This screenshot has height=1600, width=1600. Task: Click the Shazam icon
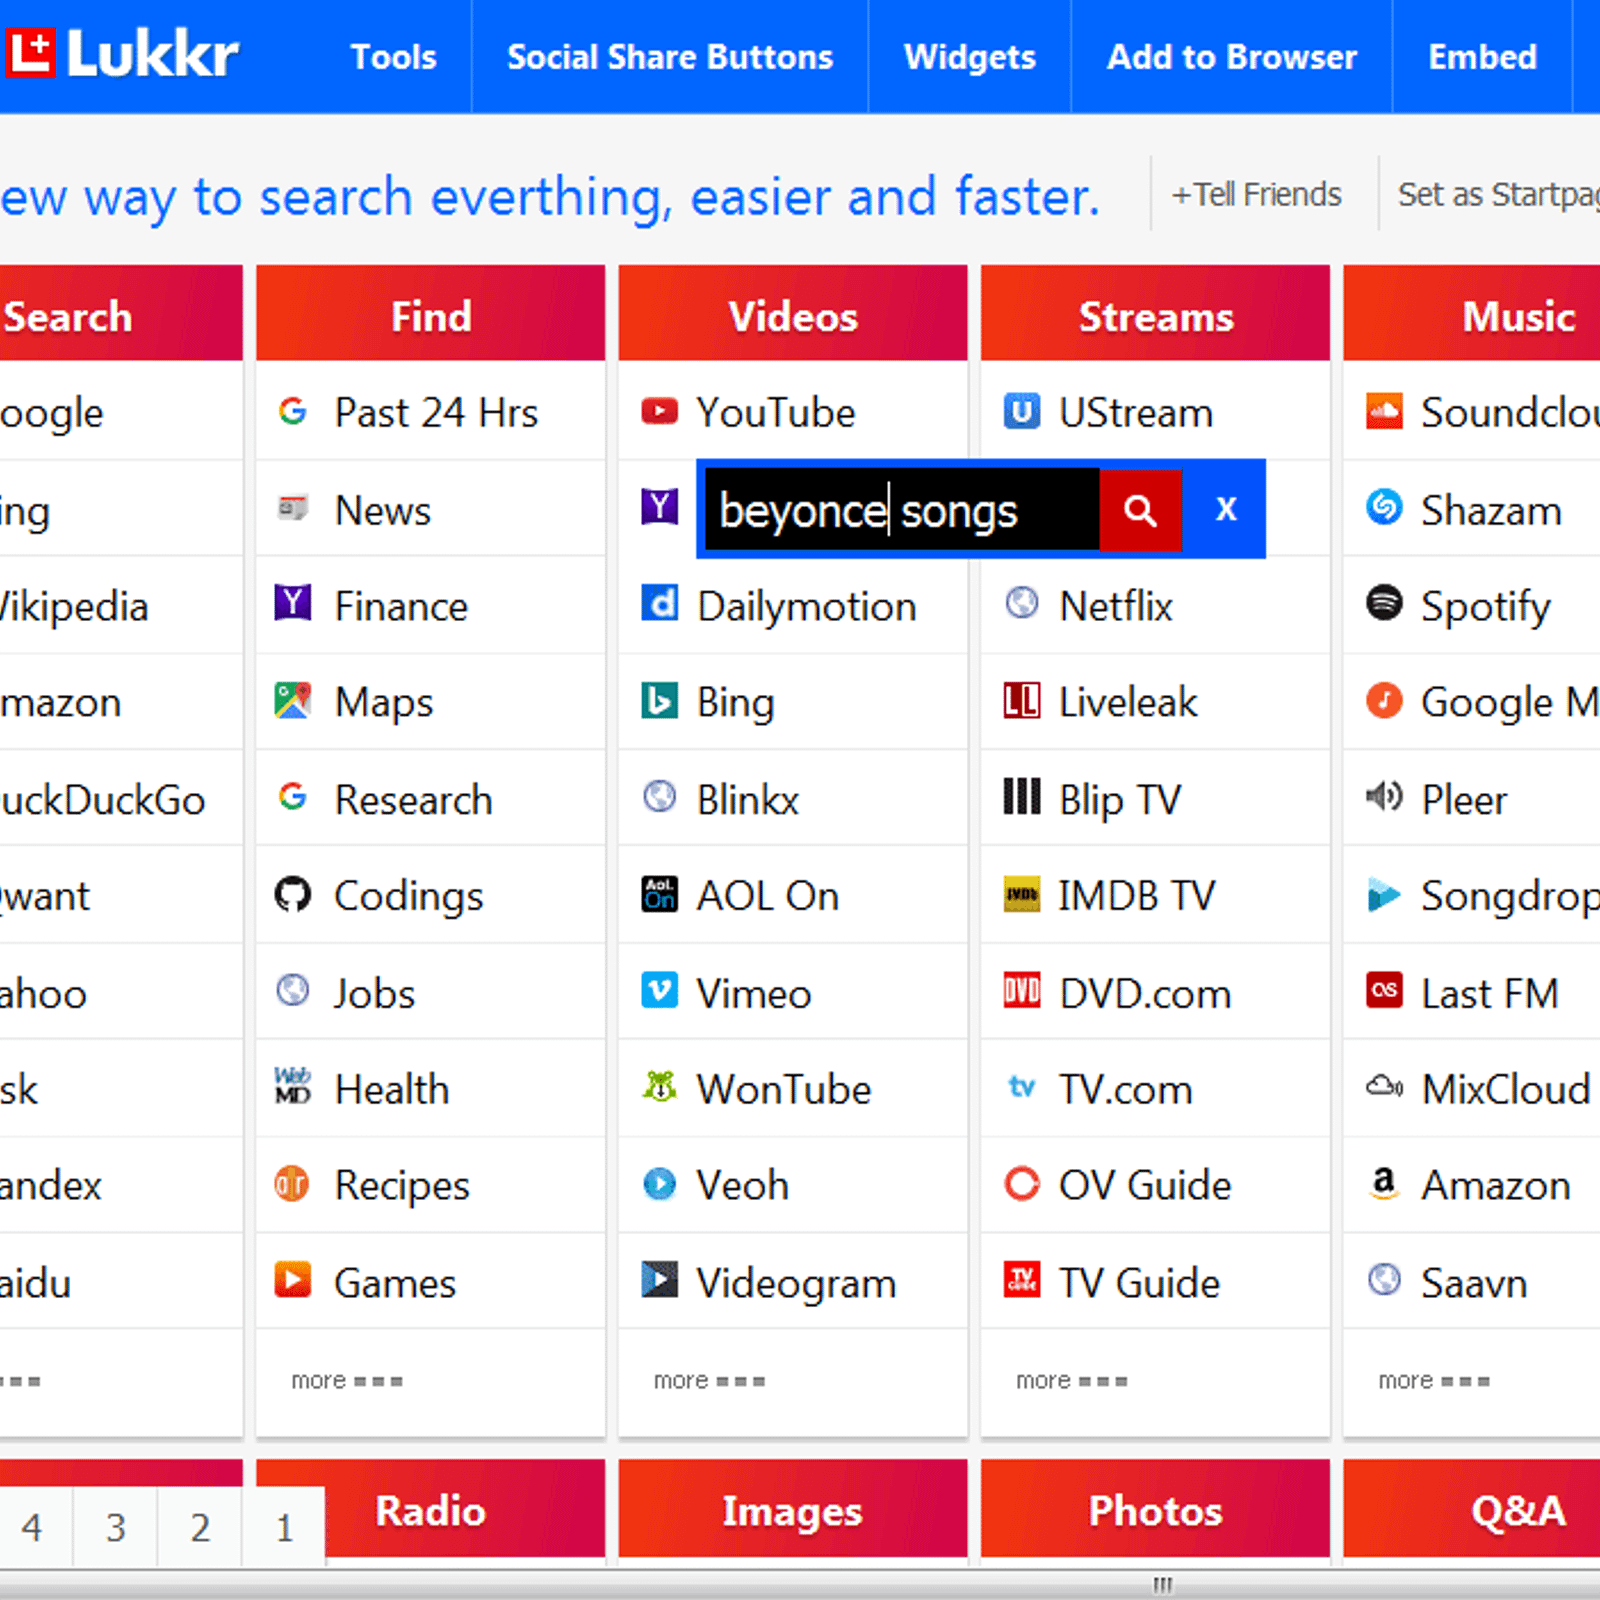click(x=1384, y=507)
